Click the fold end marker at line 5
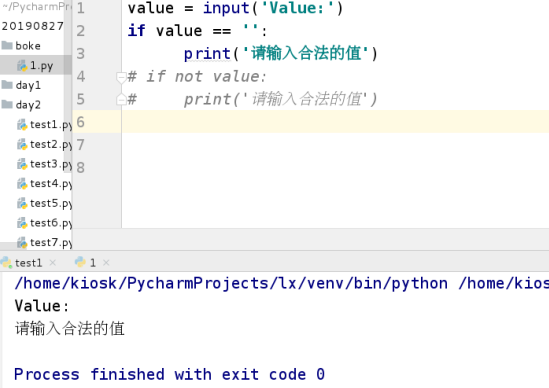 point(121,99)
